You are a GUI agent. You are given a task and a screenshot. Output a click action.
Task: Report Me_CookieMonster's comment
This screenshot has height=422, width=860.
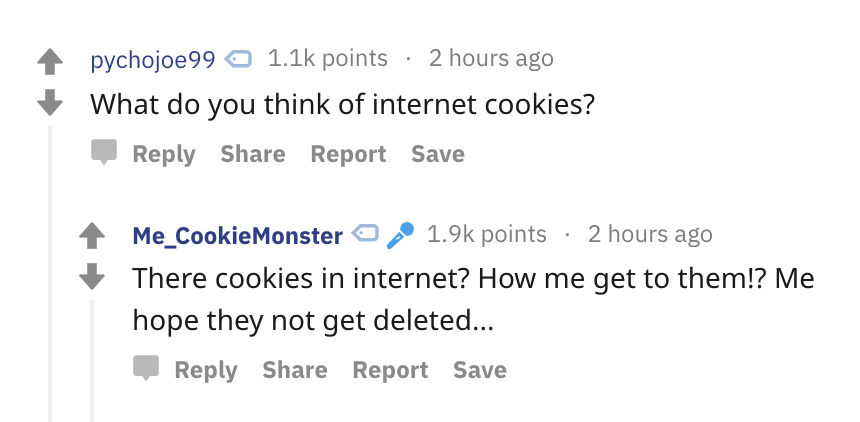pos(390,370)
